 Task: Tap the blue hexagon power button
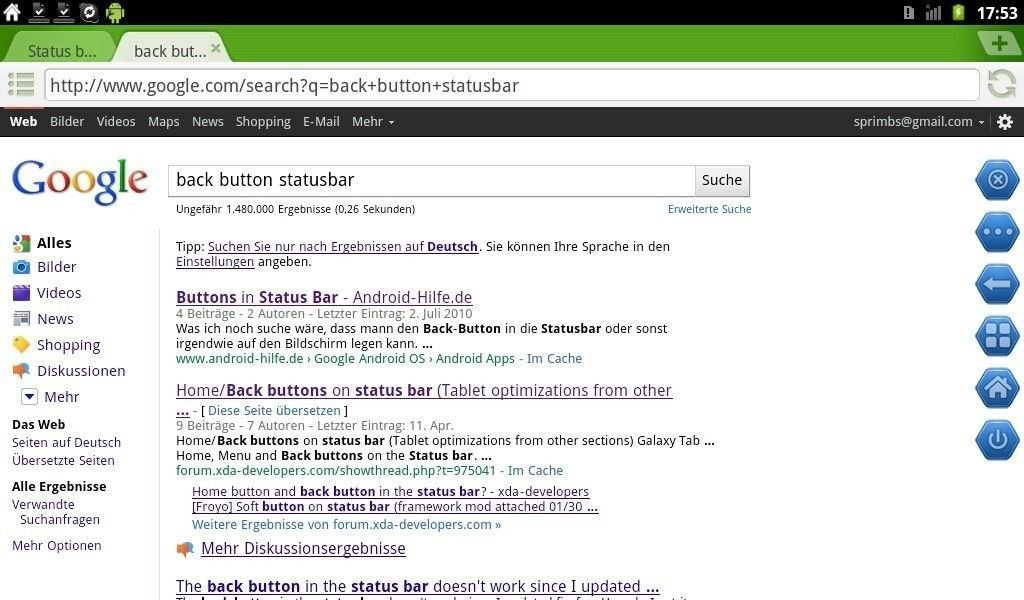click(997, 440)
